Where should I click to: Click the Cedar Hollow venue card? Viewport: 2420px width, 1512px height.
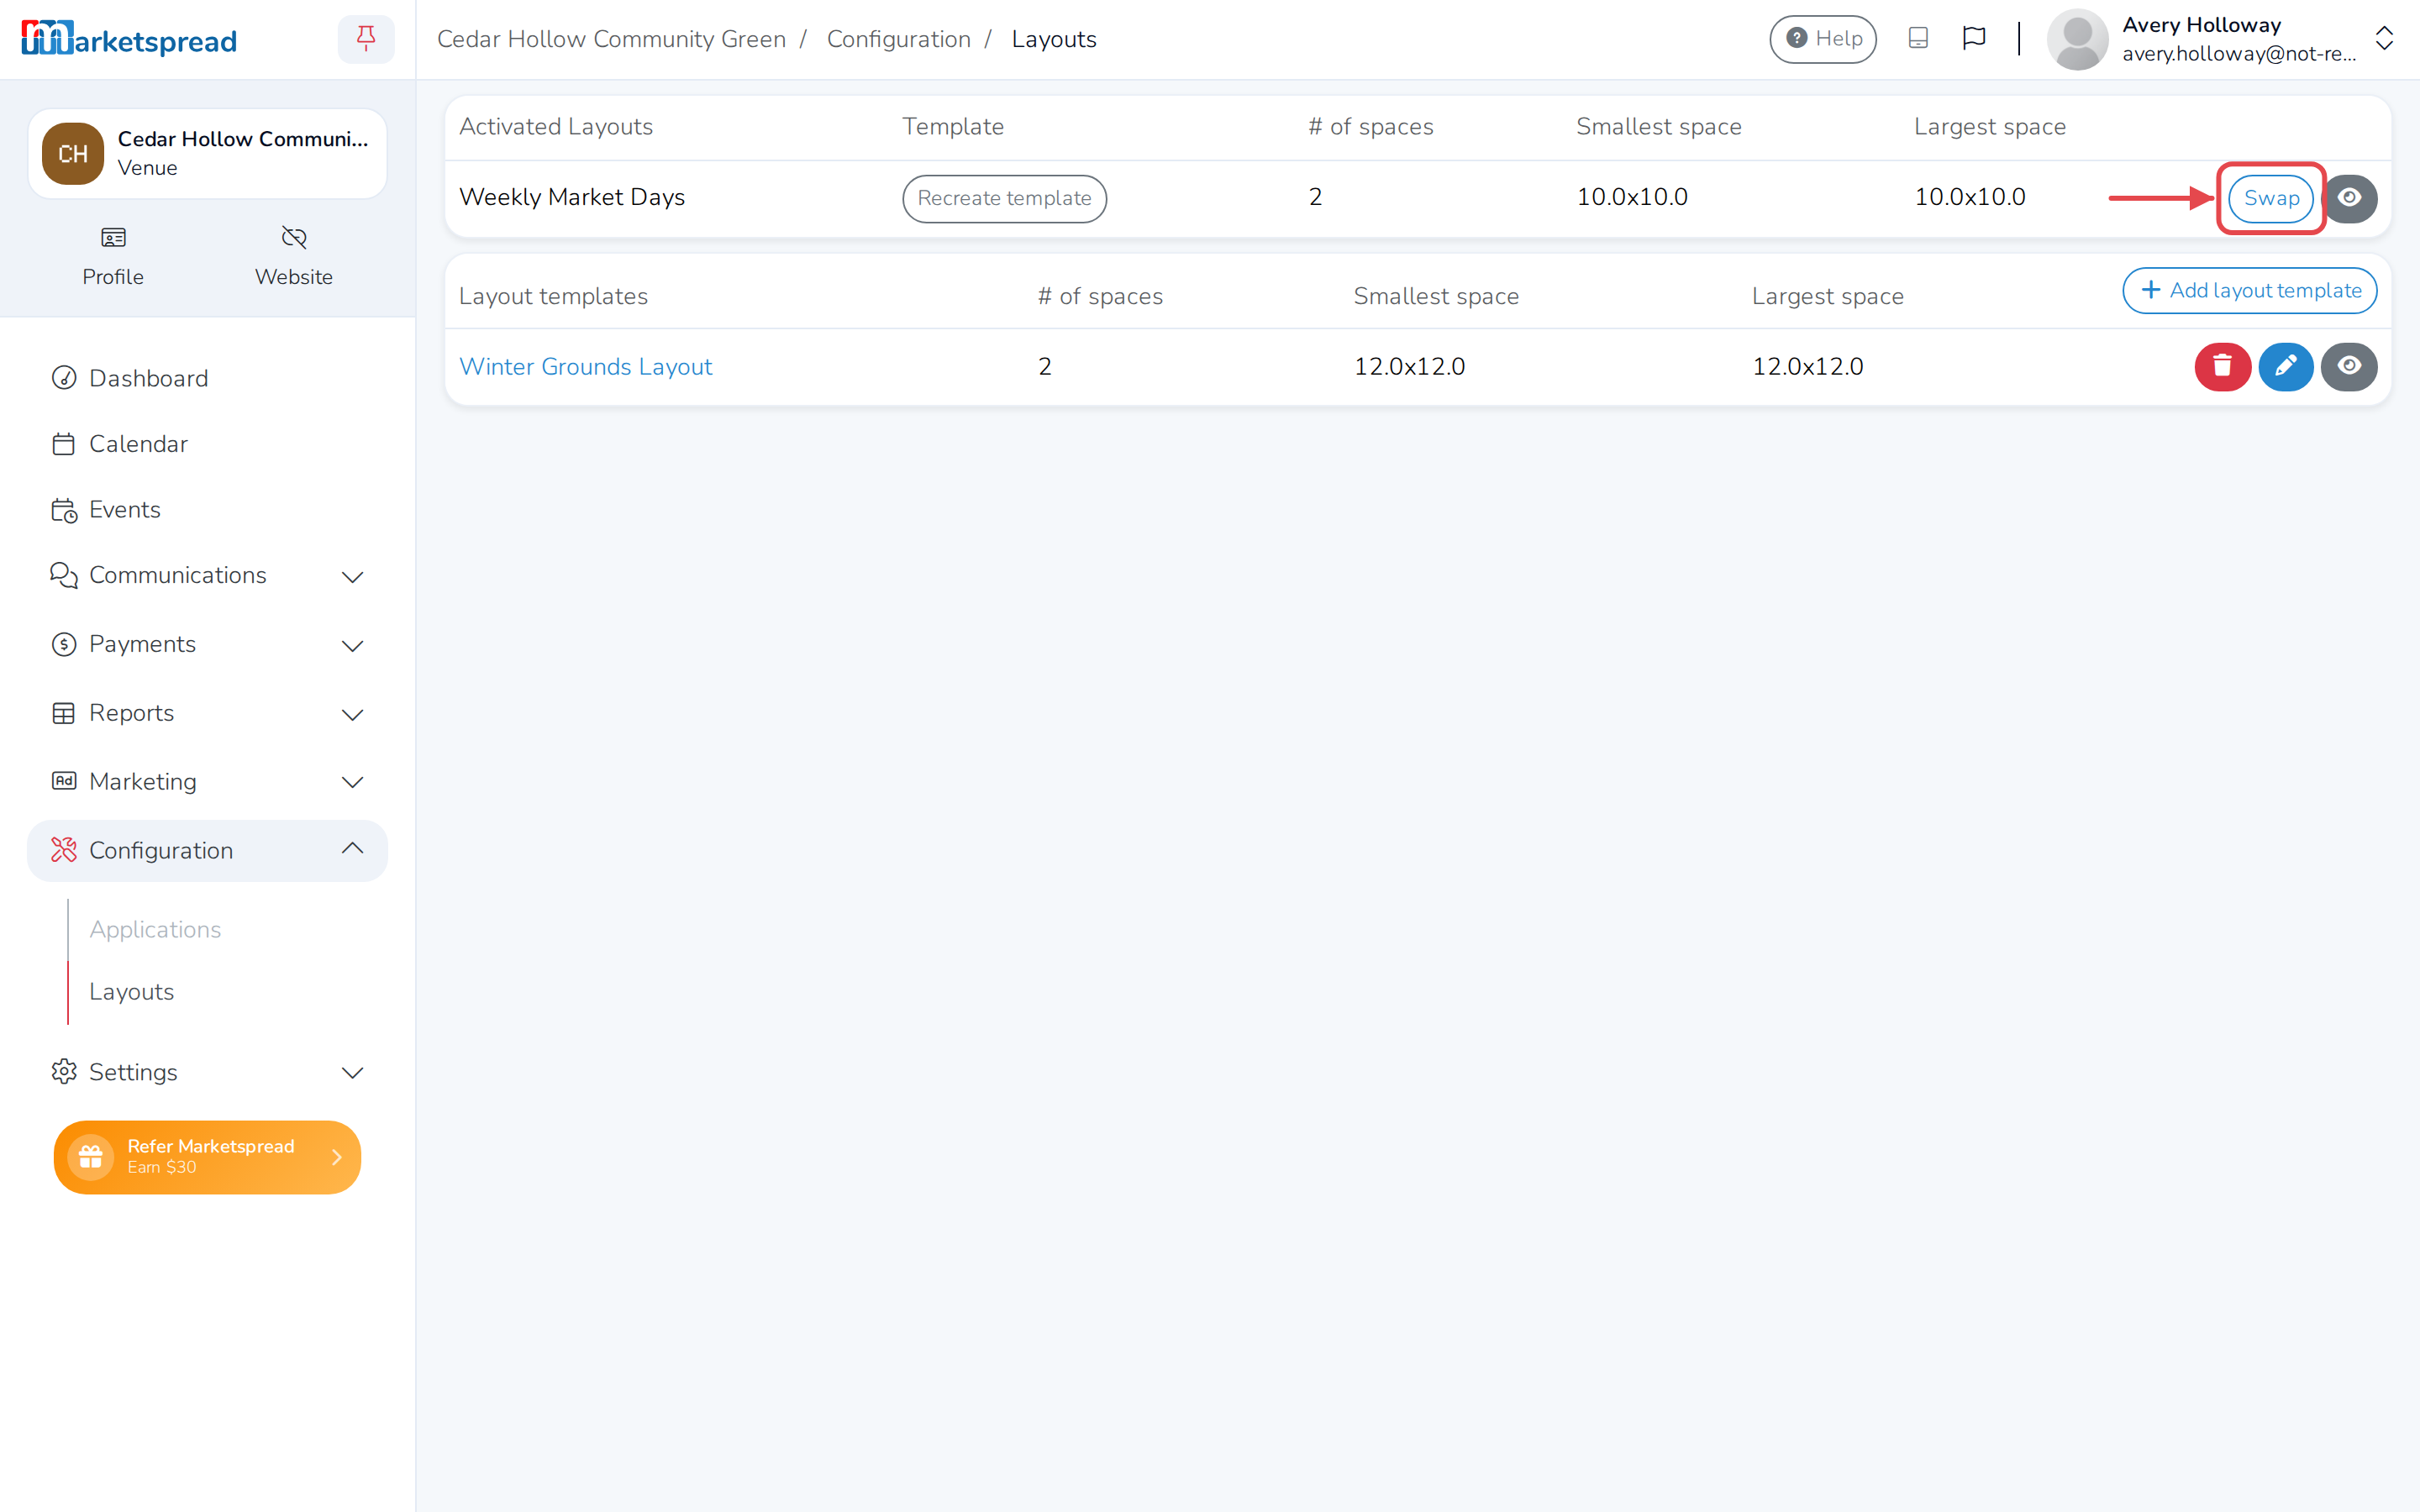pyautogui.click(x=207, y=154)
